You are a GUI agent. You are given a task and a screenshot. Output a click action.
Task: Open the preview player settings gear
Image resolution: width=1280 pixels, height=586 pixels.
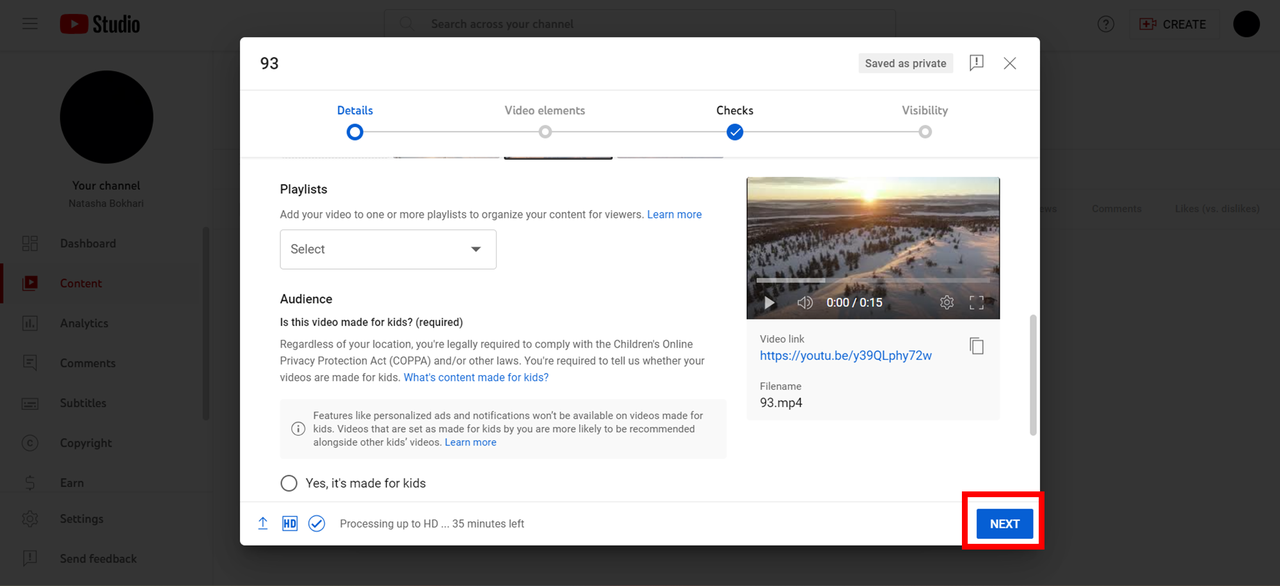947,302
